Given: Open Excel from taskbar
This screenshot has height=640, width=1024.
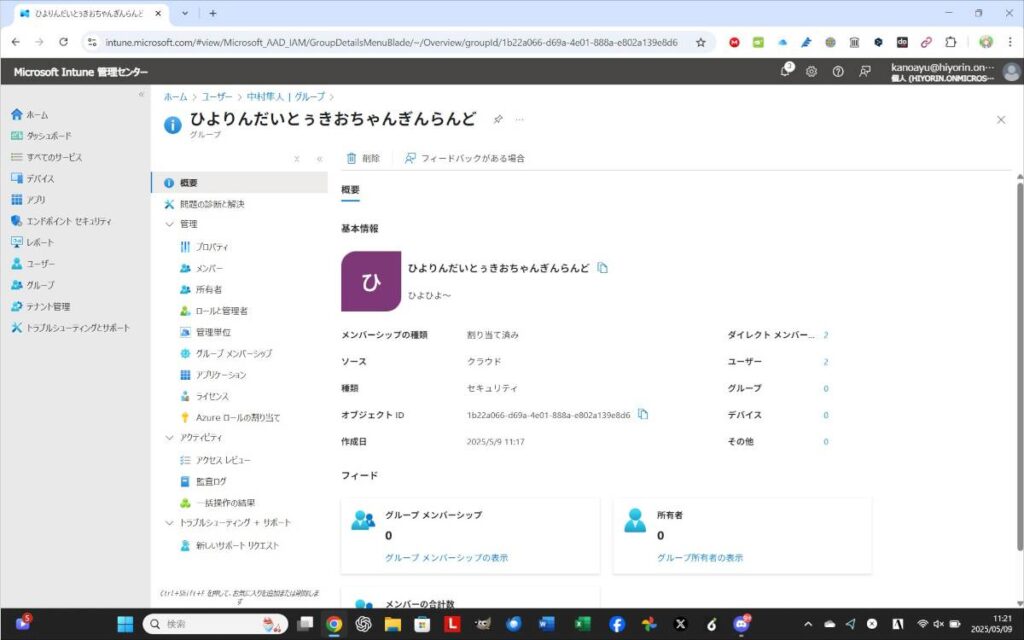Looking at the screenshot, I should click(x=582, y=624).
